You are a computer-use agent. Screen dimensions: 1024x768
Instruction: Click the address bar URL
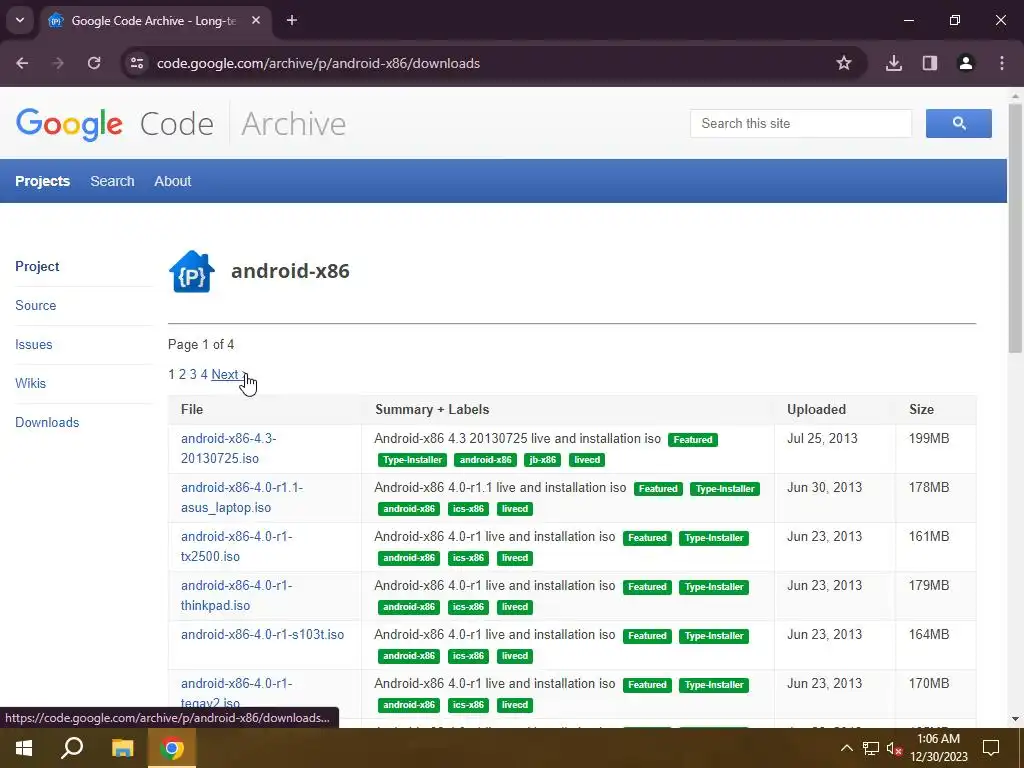click(x=318, y=63)
